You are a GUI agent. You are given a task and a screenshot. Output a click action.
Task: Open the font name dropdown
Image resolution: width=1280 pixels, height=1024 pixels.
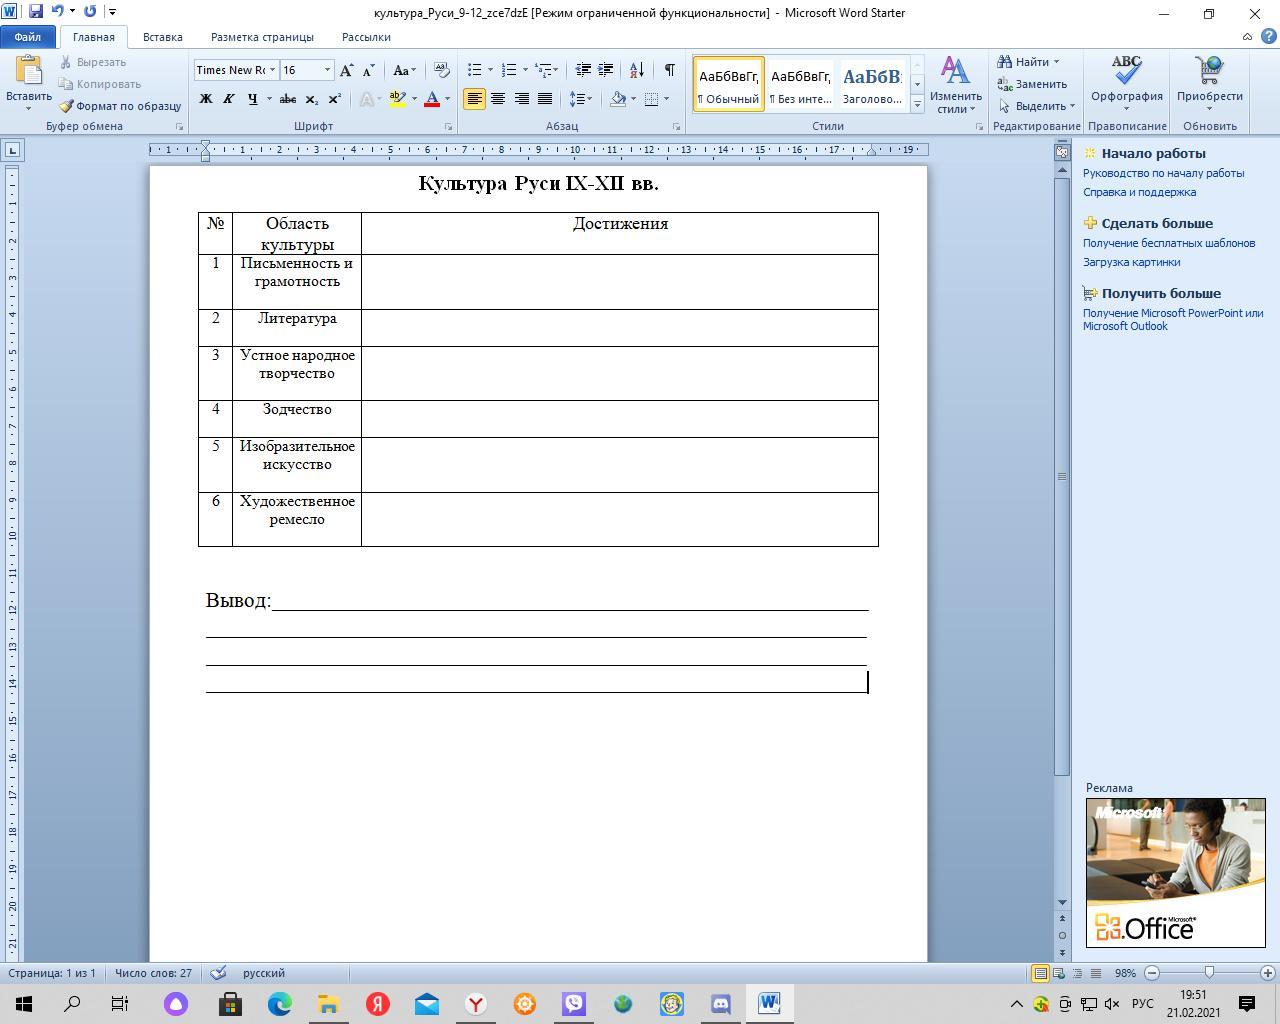(x=272, y=70)
